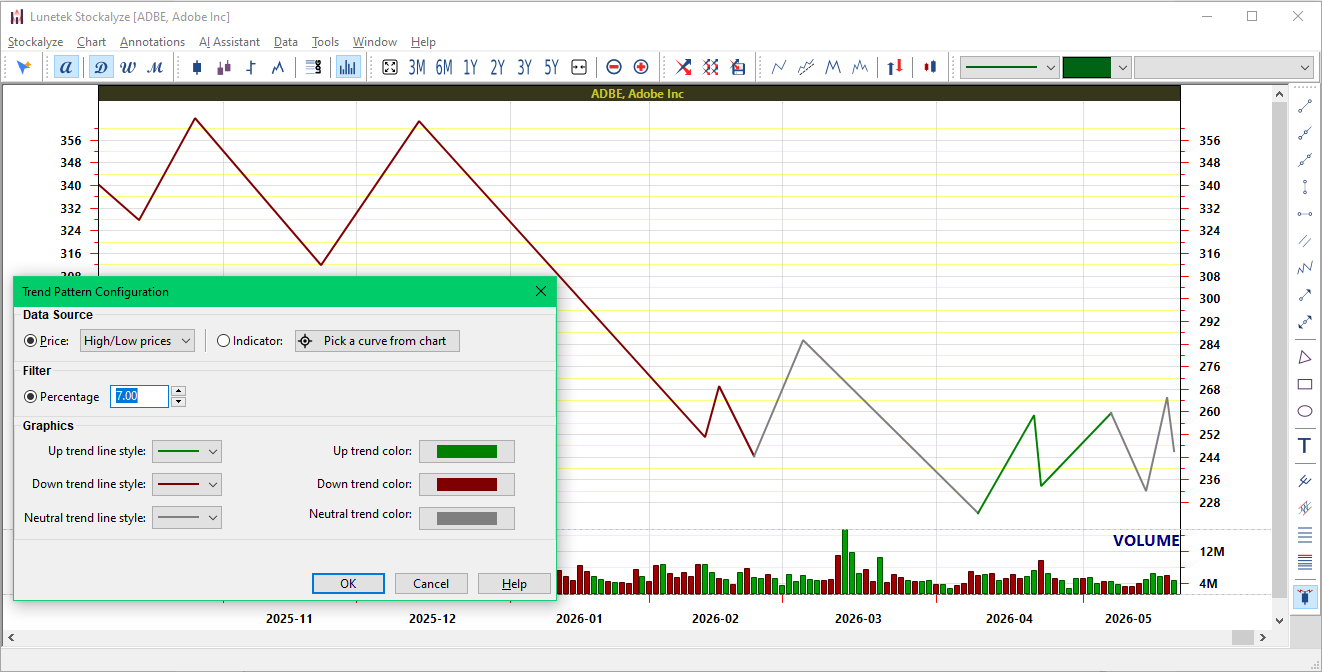Open the Stockalyze menu

[35, 42]
